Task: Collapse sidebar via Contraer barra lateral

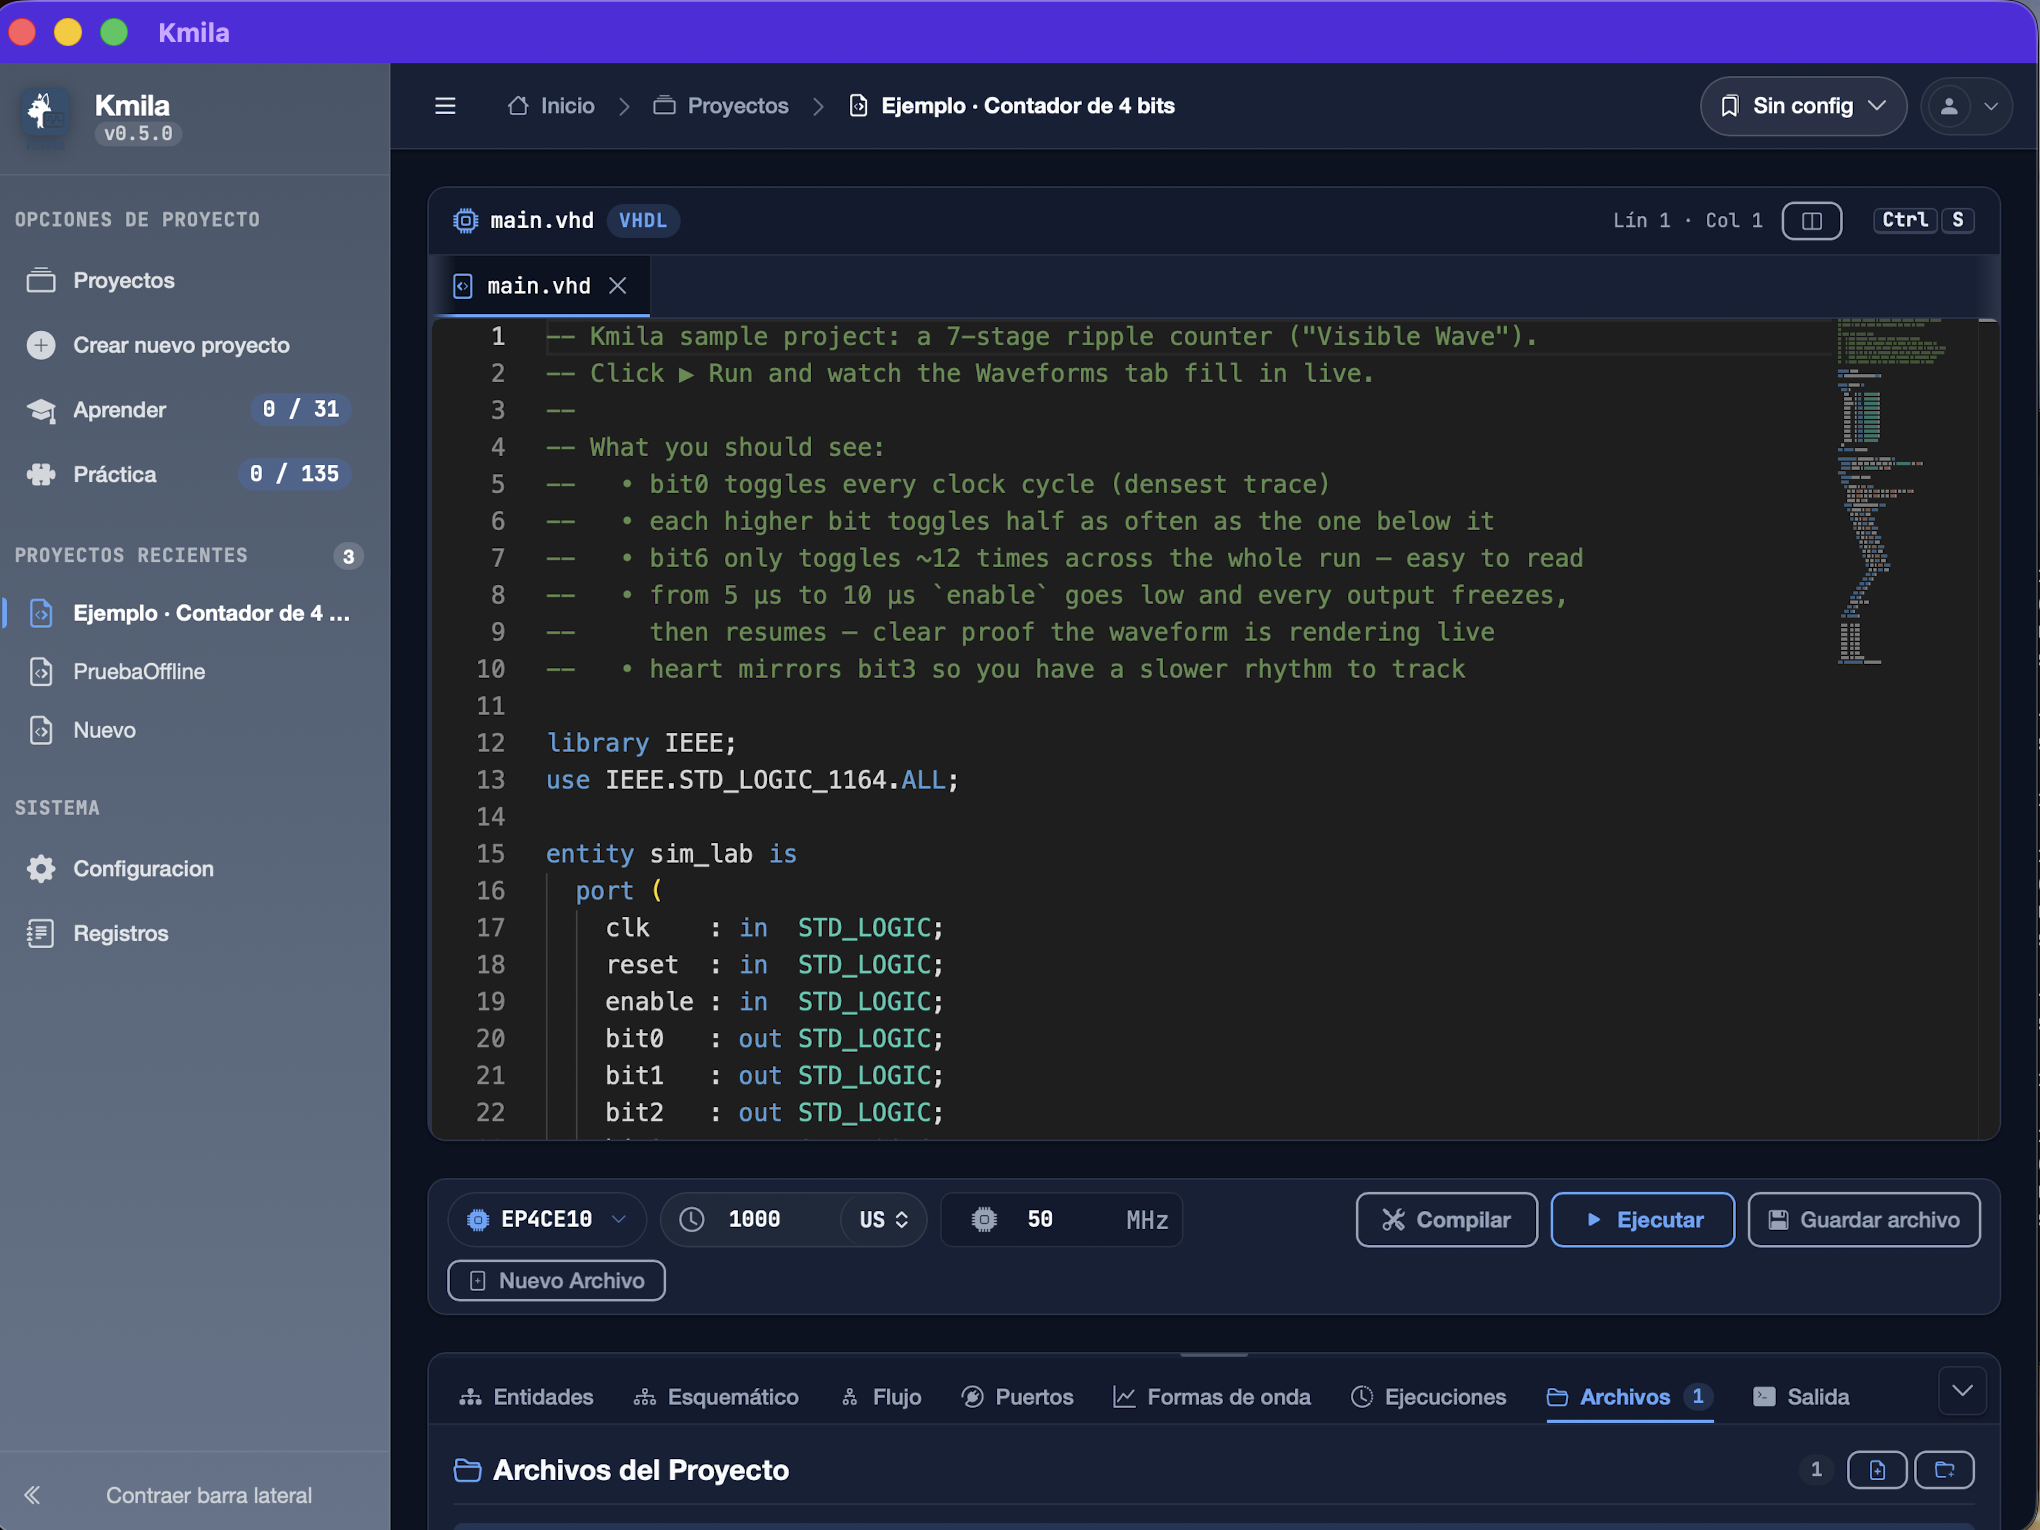Action: point(195,1495)
